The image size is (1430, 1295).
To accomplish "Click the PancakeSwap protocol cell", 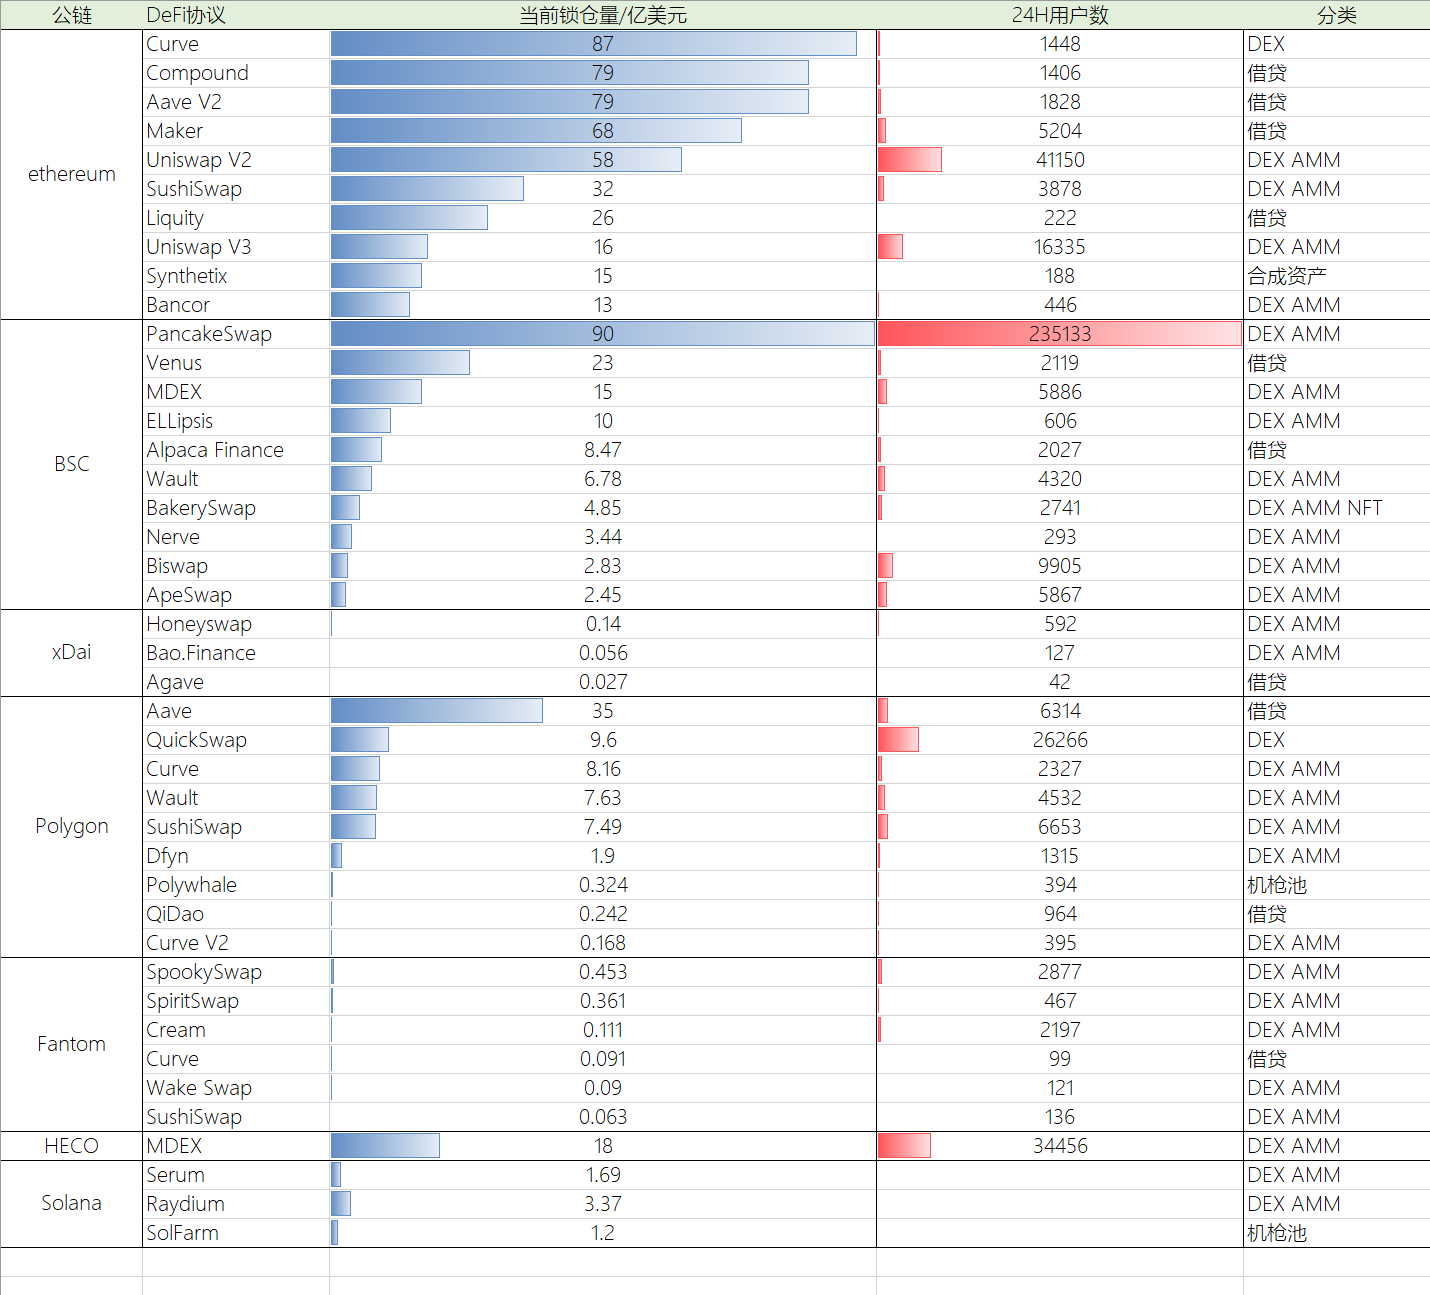I will (236, 334).
